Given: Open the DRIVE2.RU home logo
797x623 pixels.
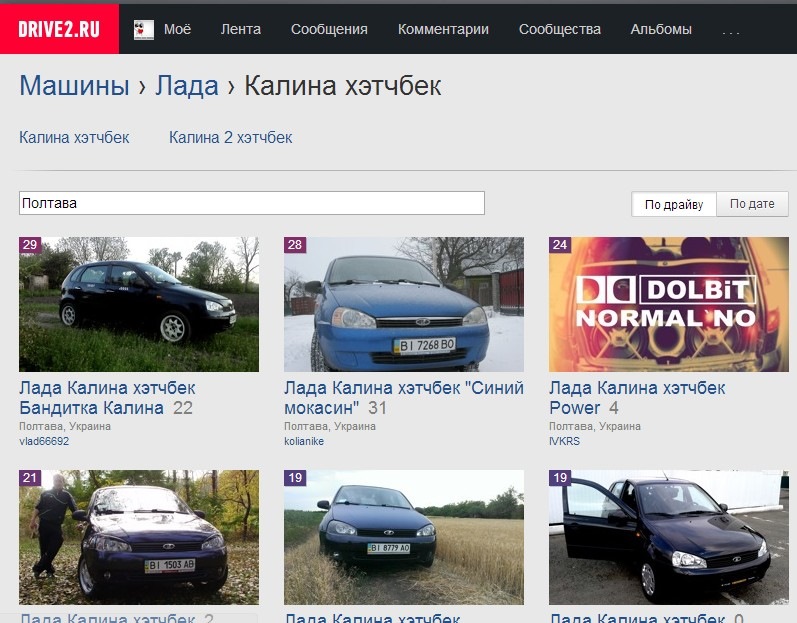Looking at the screenshot, I should point(59,29).
